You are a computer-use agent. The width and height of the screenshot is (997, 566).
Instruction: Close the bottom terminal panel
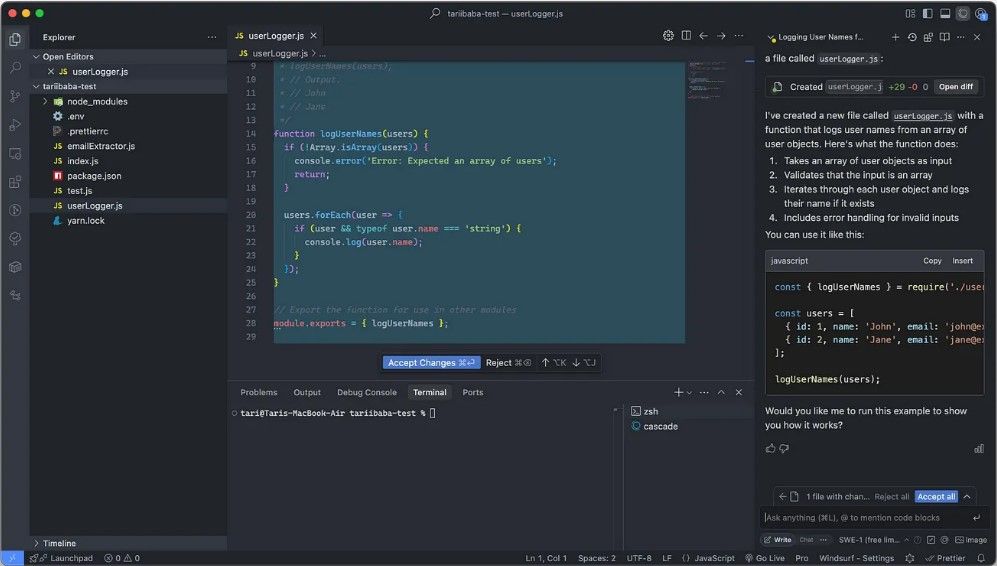click(739, 392)
